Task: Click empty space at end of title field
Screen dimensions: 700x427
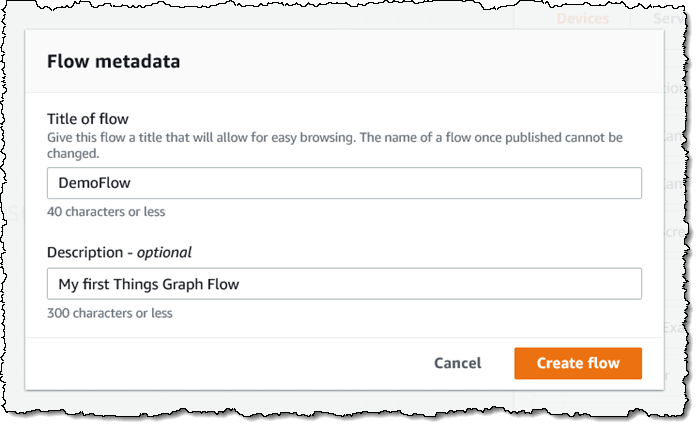Action: click(x=500, y=182)
